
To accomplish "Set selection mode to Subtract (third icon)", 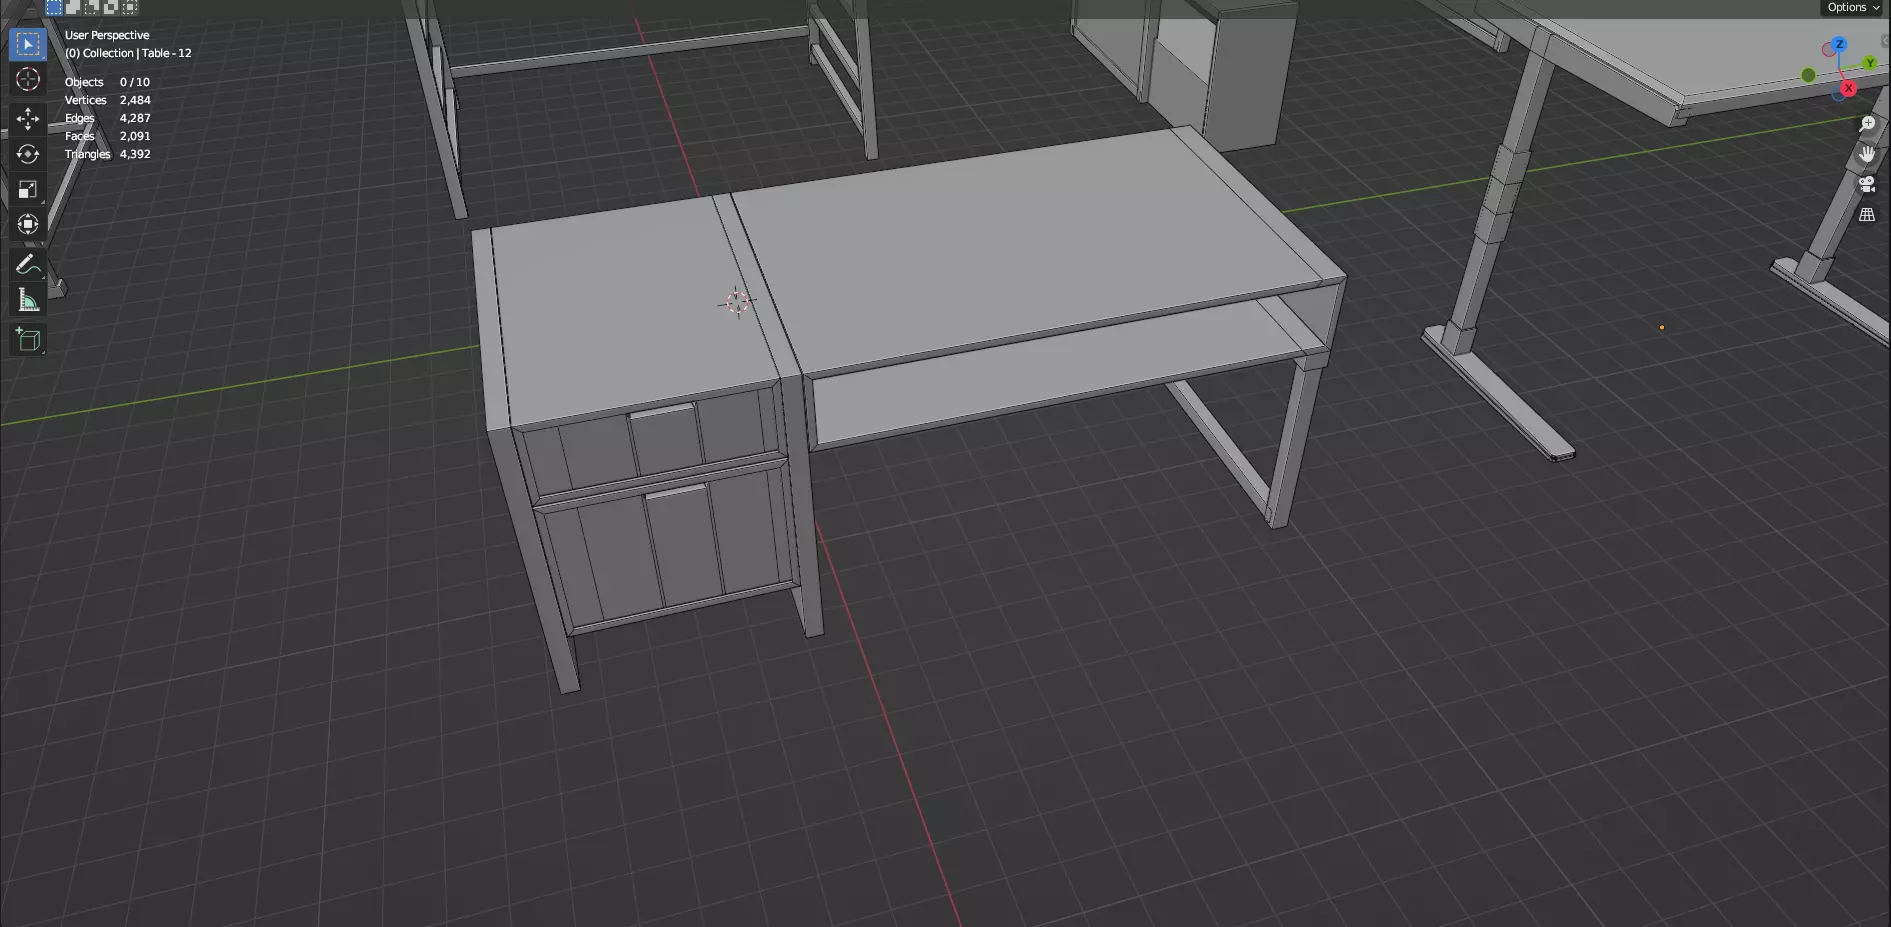I will pos(92,7).
